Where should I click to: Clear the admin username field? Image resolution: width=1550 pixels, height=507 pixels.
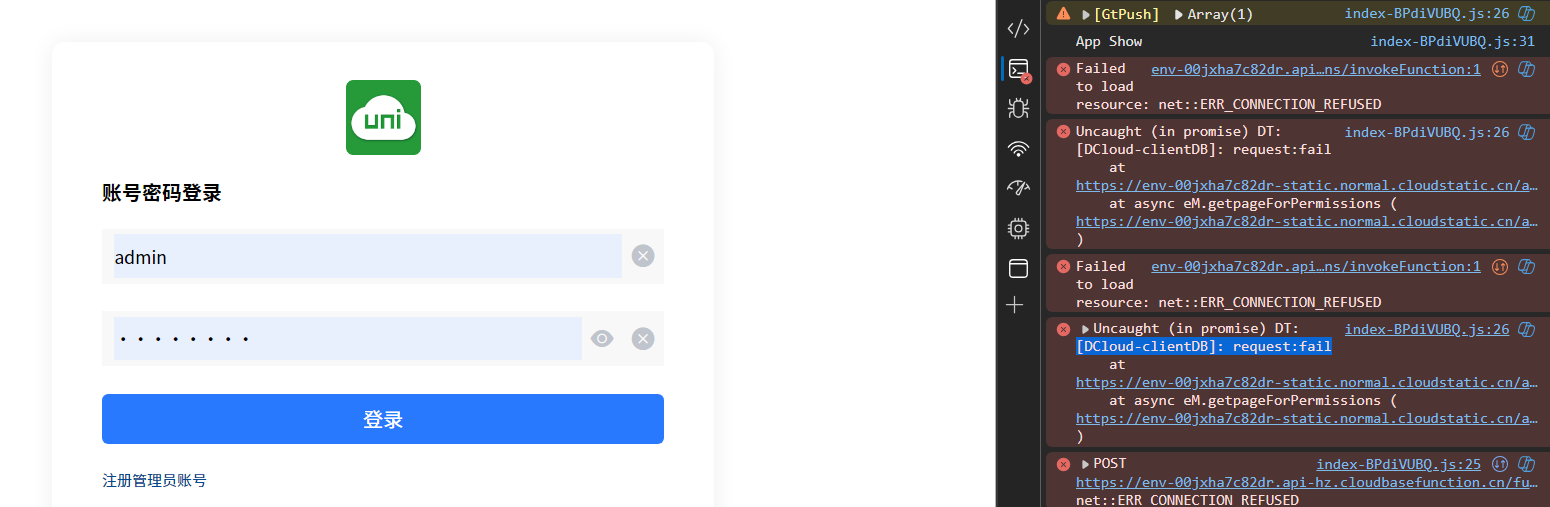coord(643,256)
